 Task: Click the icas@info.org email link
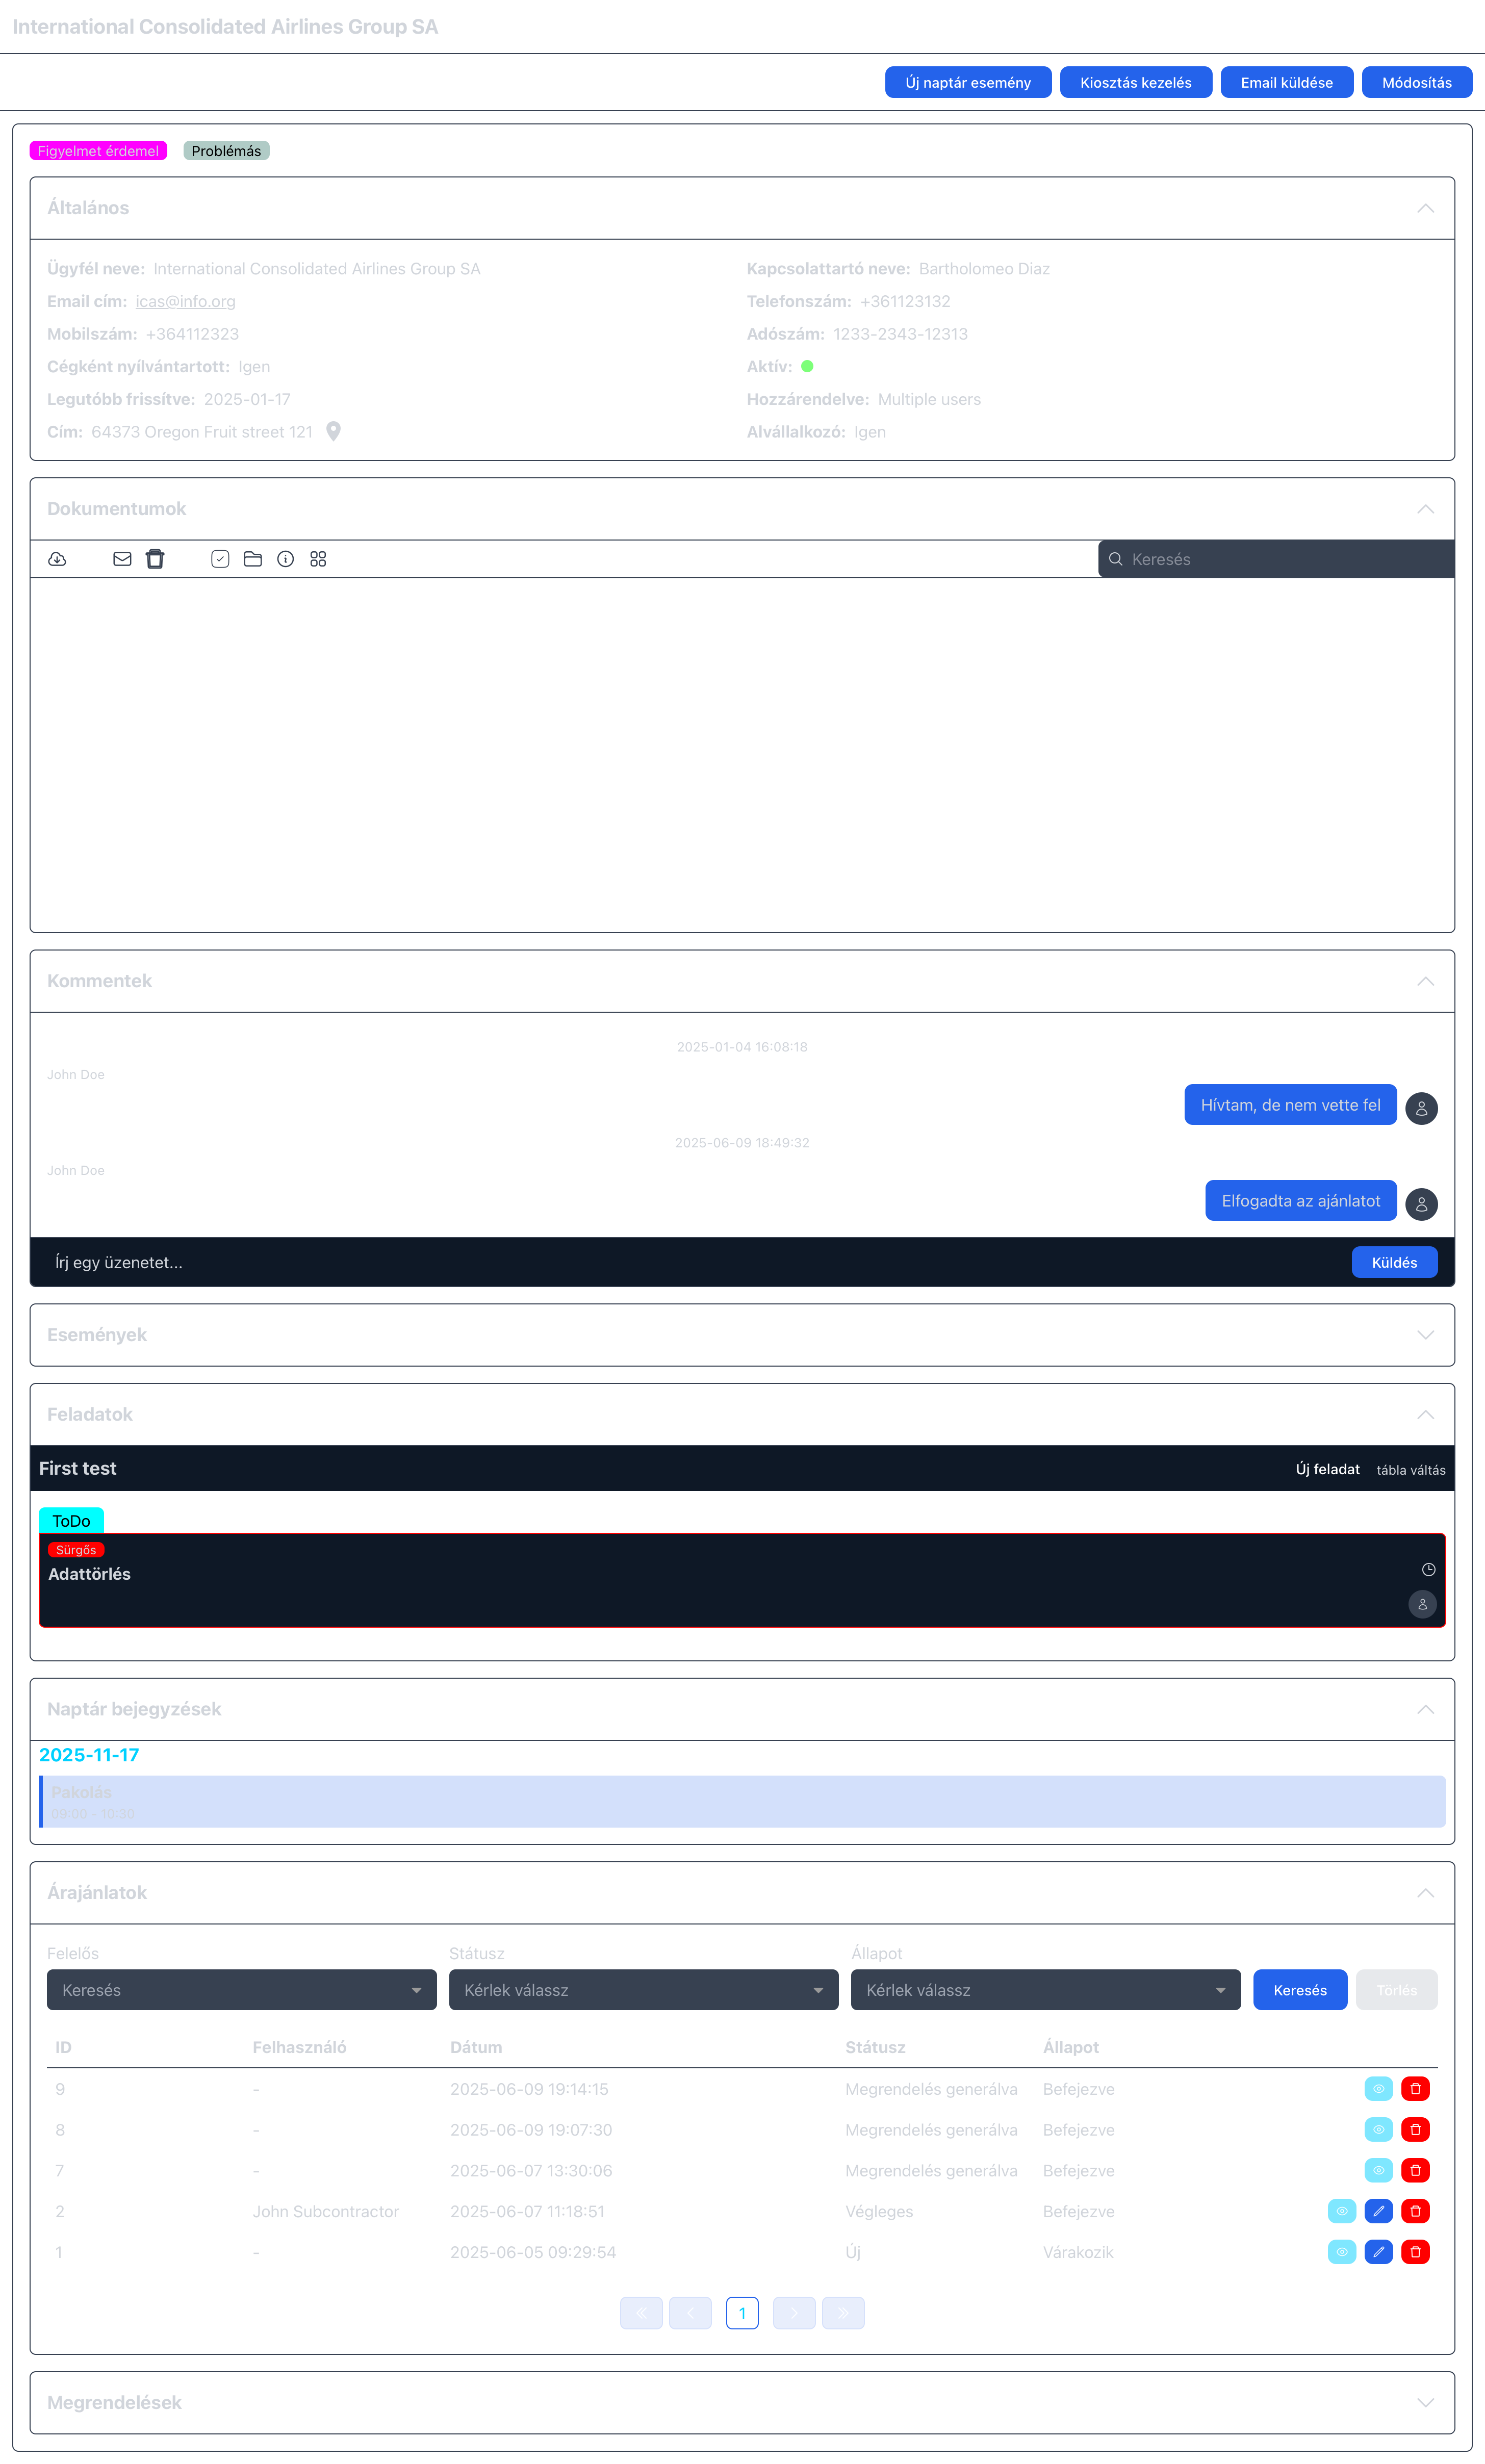point(186,301)
